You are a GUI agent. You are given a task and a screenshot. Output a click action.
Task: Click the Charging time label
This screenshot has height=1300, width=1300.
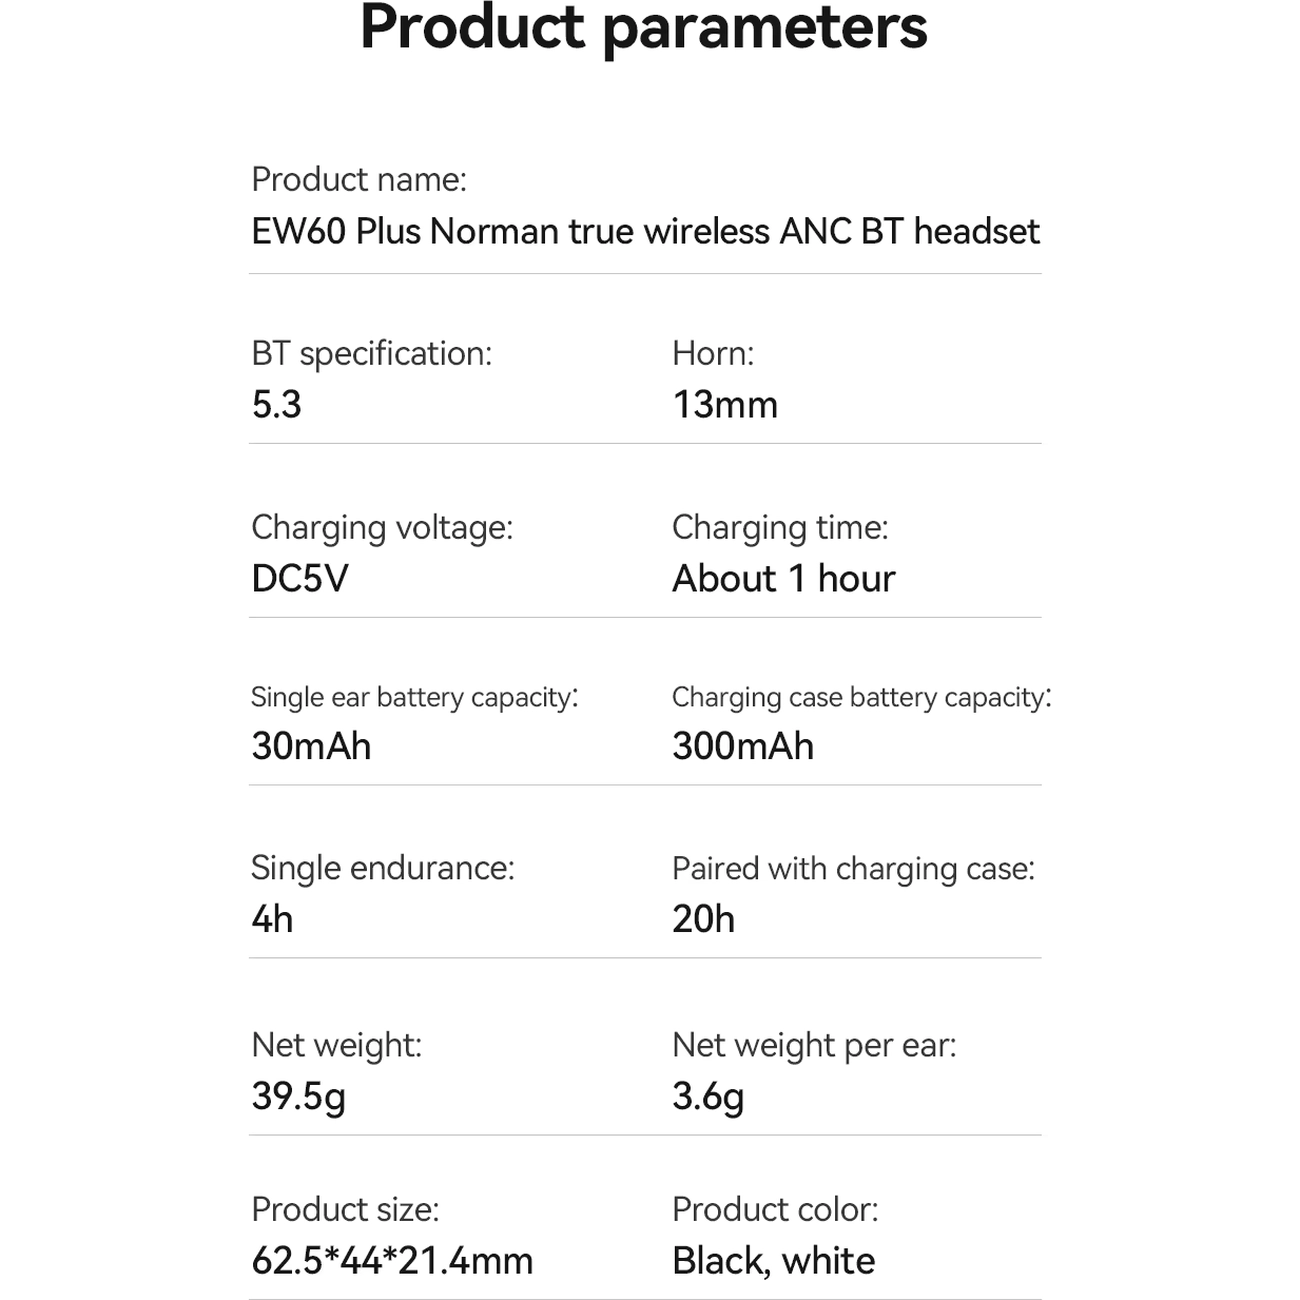pyautogui.click(x=780, y=528)
